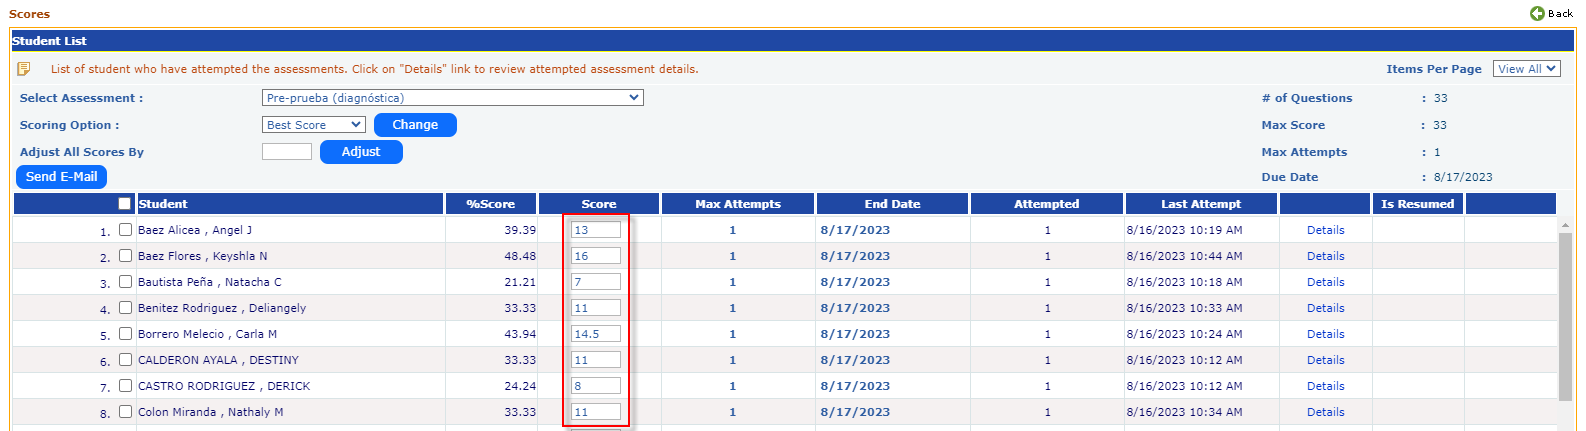Toggle the select-all checkbox in the Student header
Viewport: 1586px width, 431px height.
125,204
